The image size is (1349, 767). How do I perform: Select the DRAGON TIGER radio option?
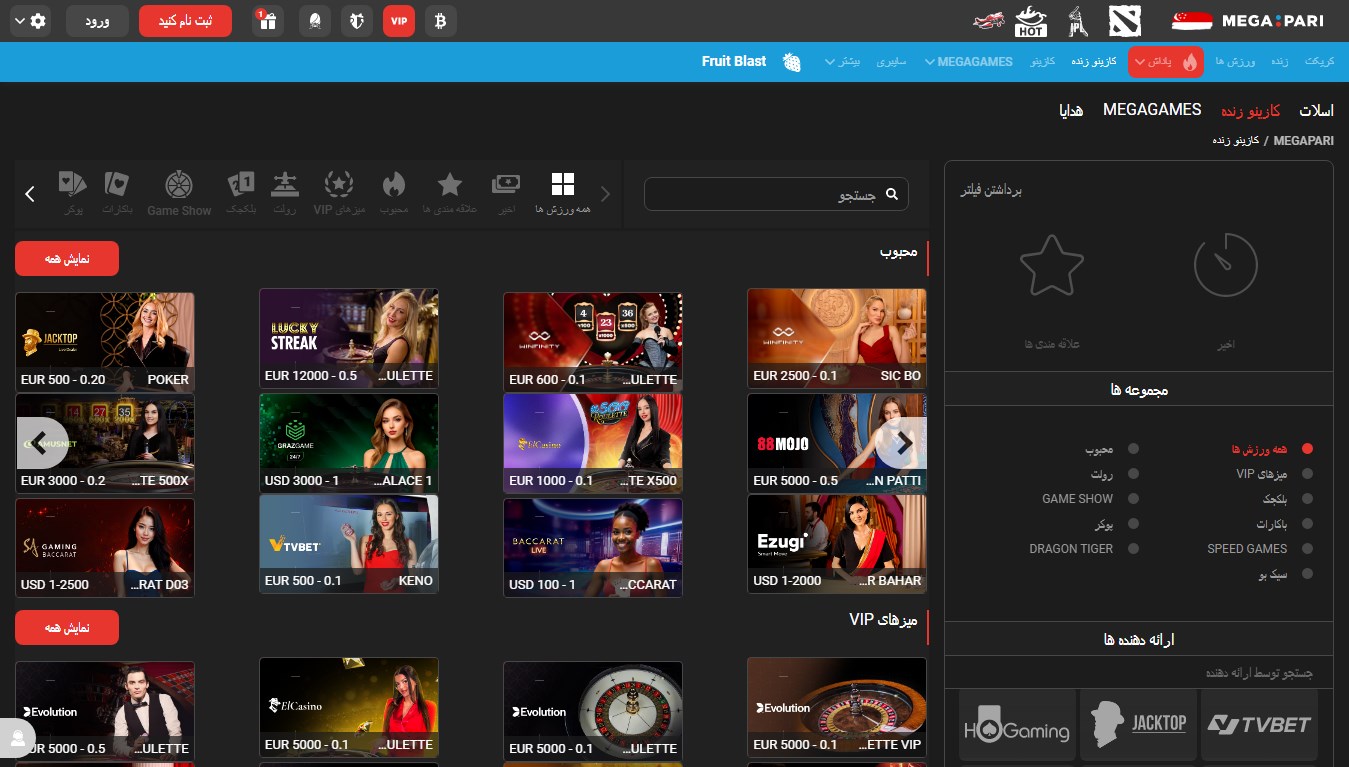(1133, 548)
